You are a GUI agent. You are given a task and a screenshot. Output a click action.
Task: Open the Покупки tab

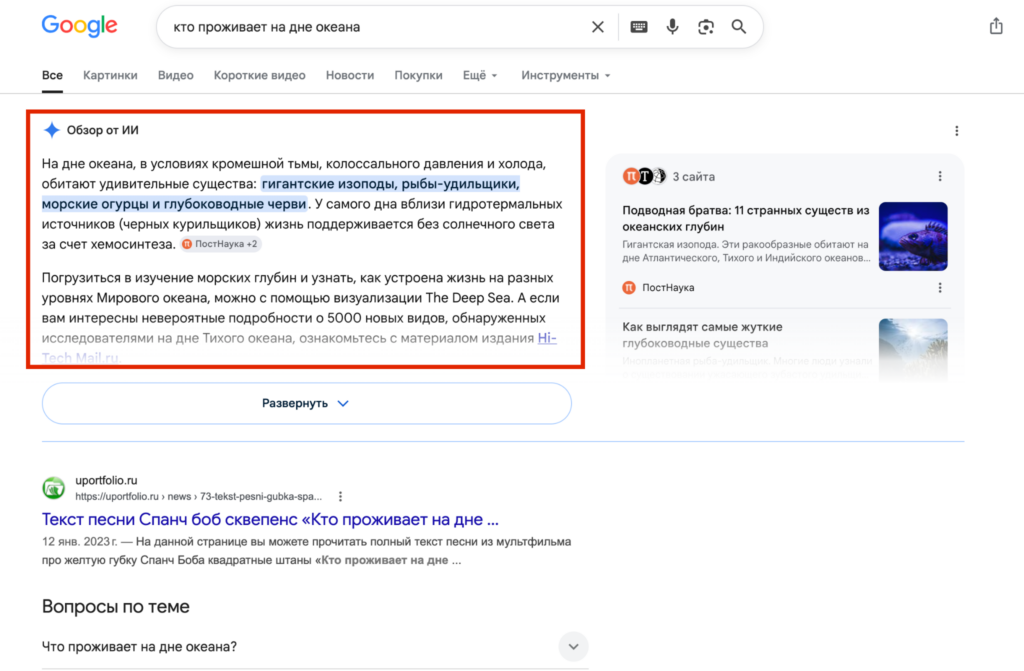[x=419, y=75]
